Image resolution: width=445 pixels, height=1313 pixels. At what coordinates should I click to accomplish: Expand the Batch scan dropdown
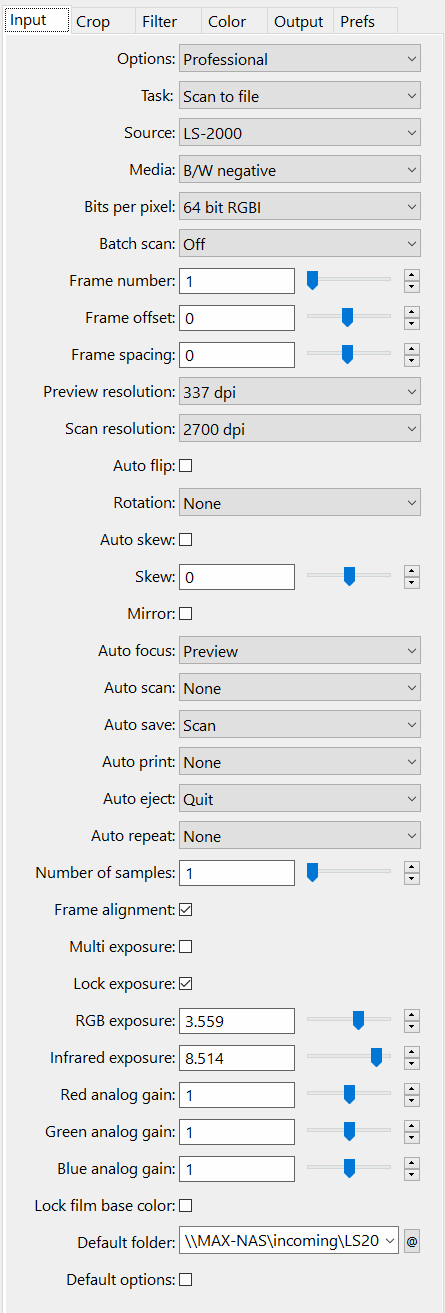300,244
